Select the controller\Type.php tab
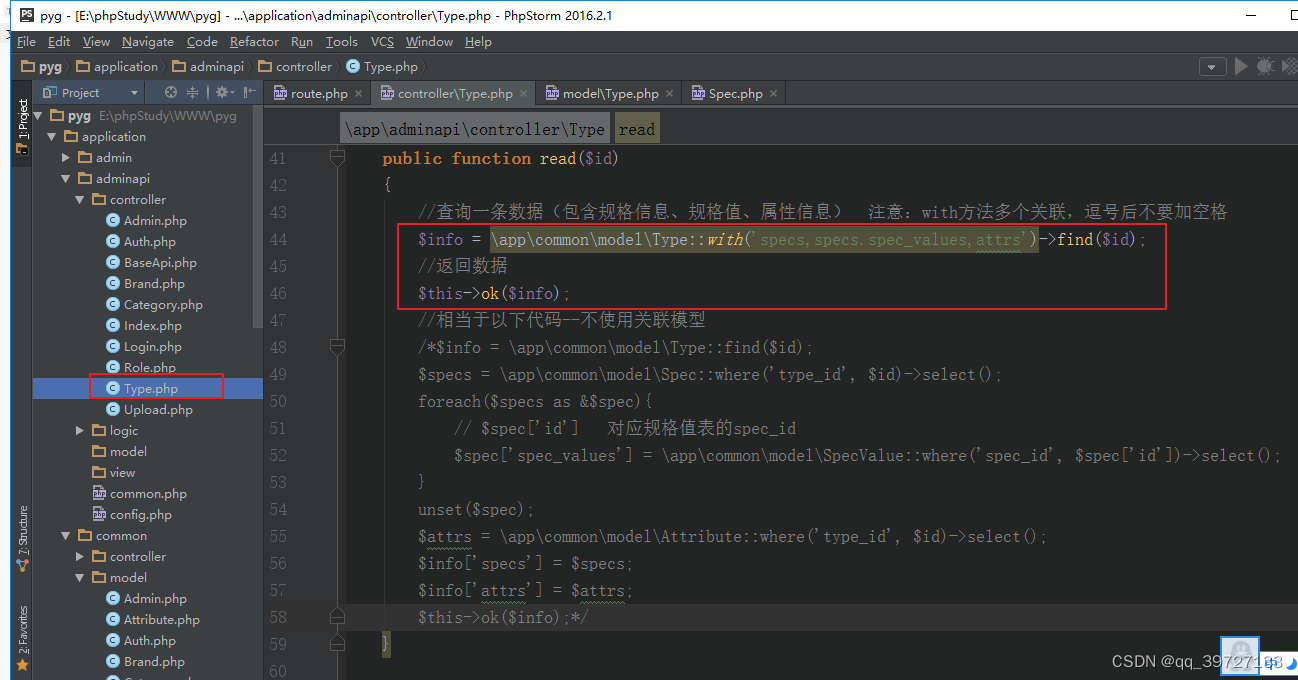This screenshot has width=1298, height=680. [x=454, y=93]
